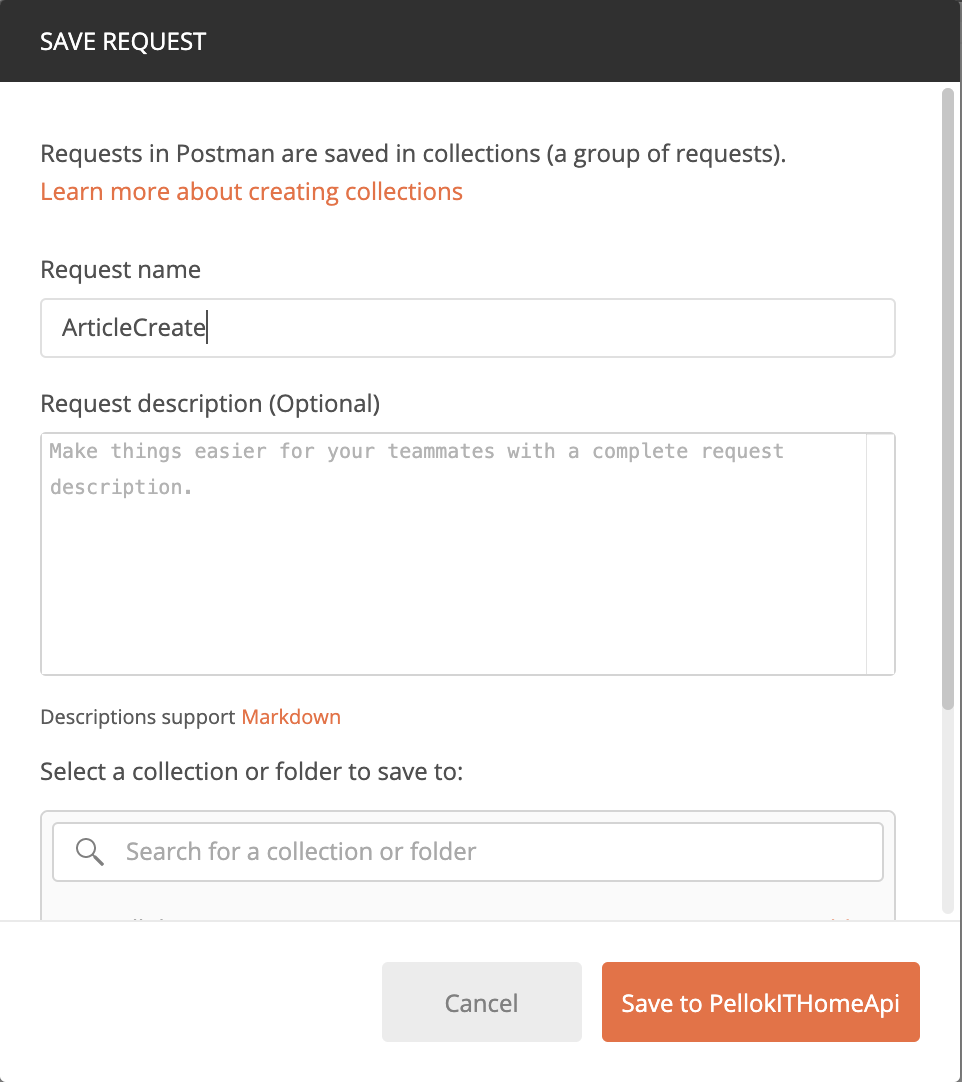
Task: Click the 'Request description (Optional)' label
Action: tap(210, 404)
